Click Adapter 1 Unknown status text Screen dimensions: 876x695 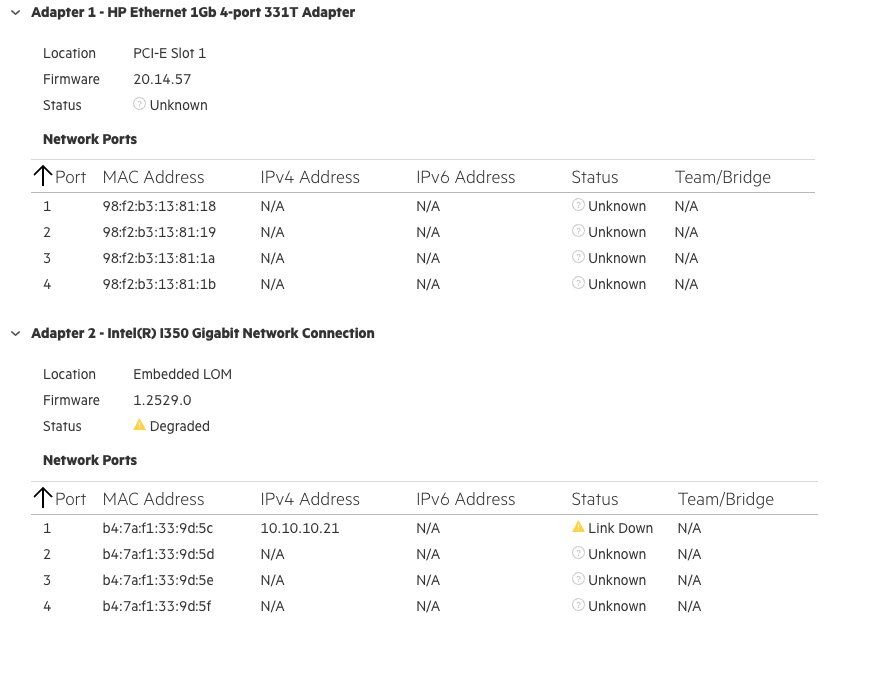coord(178,105)
